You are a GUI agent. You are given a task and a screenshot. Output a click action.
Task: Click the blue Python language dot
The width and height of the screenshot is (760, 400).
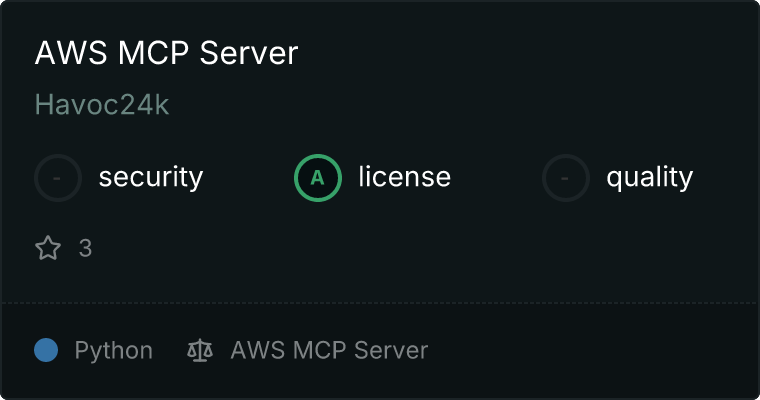46,350
